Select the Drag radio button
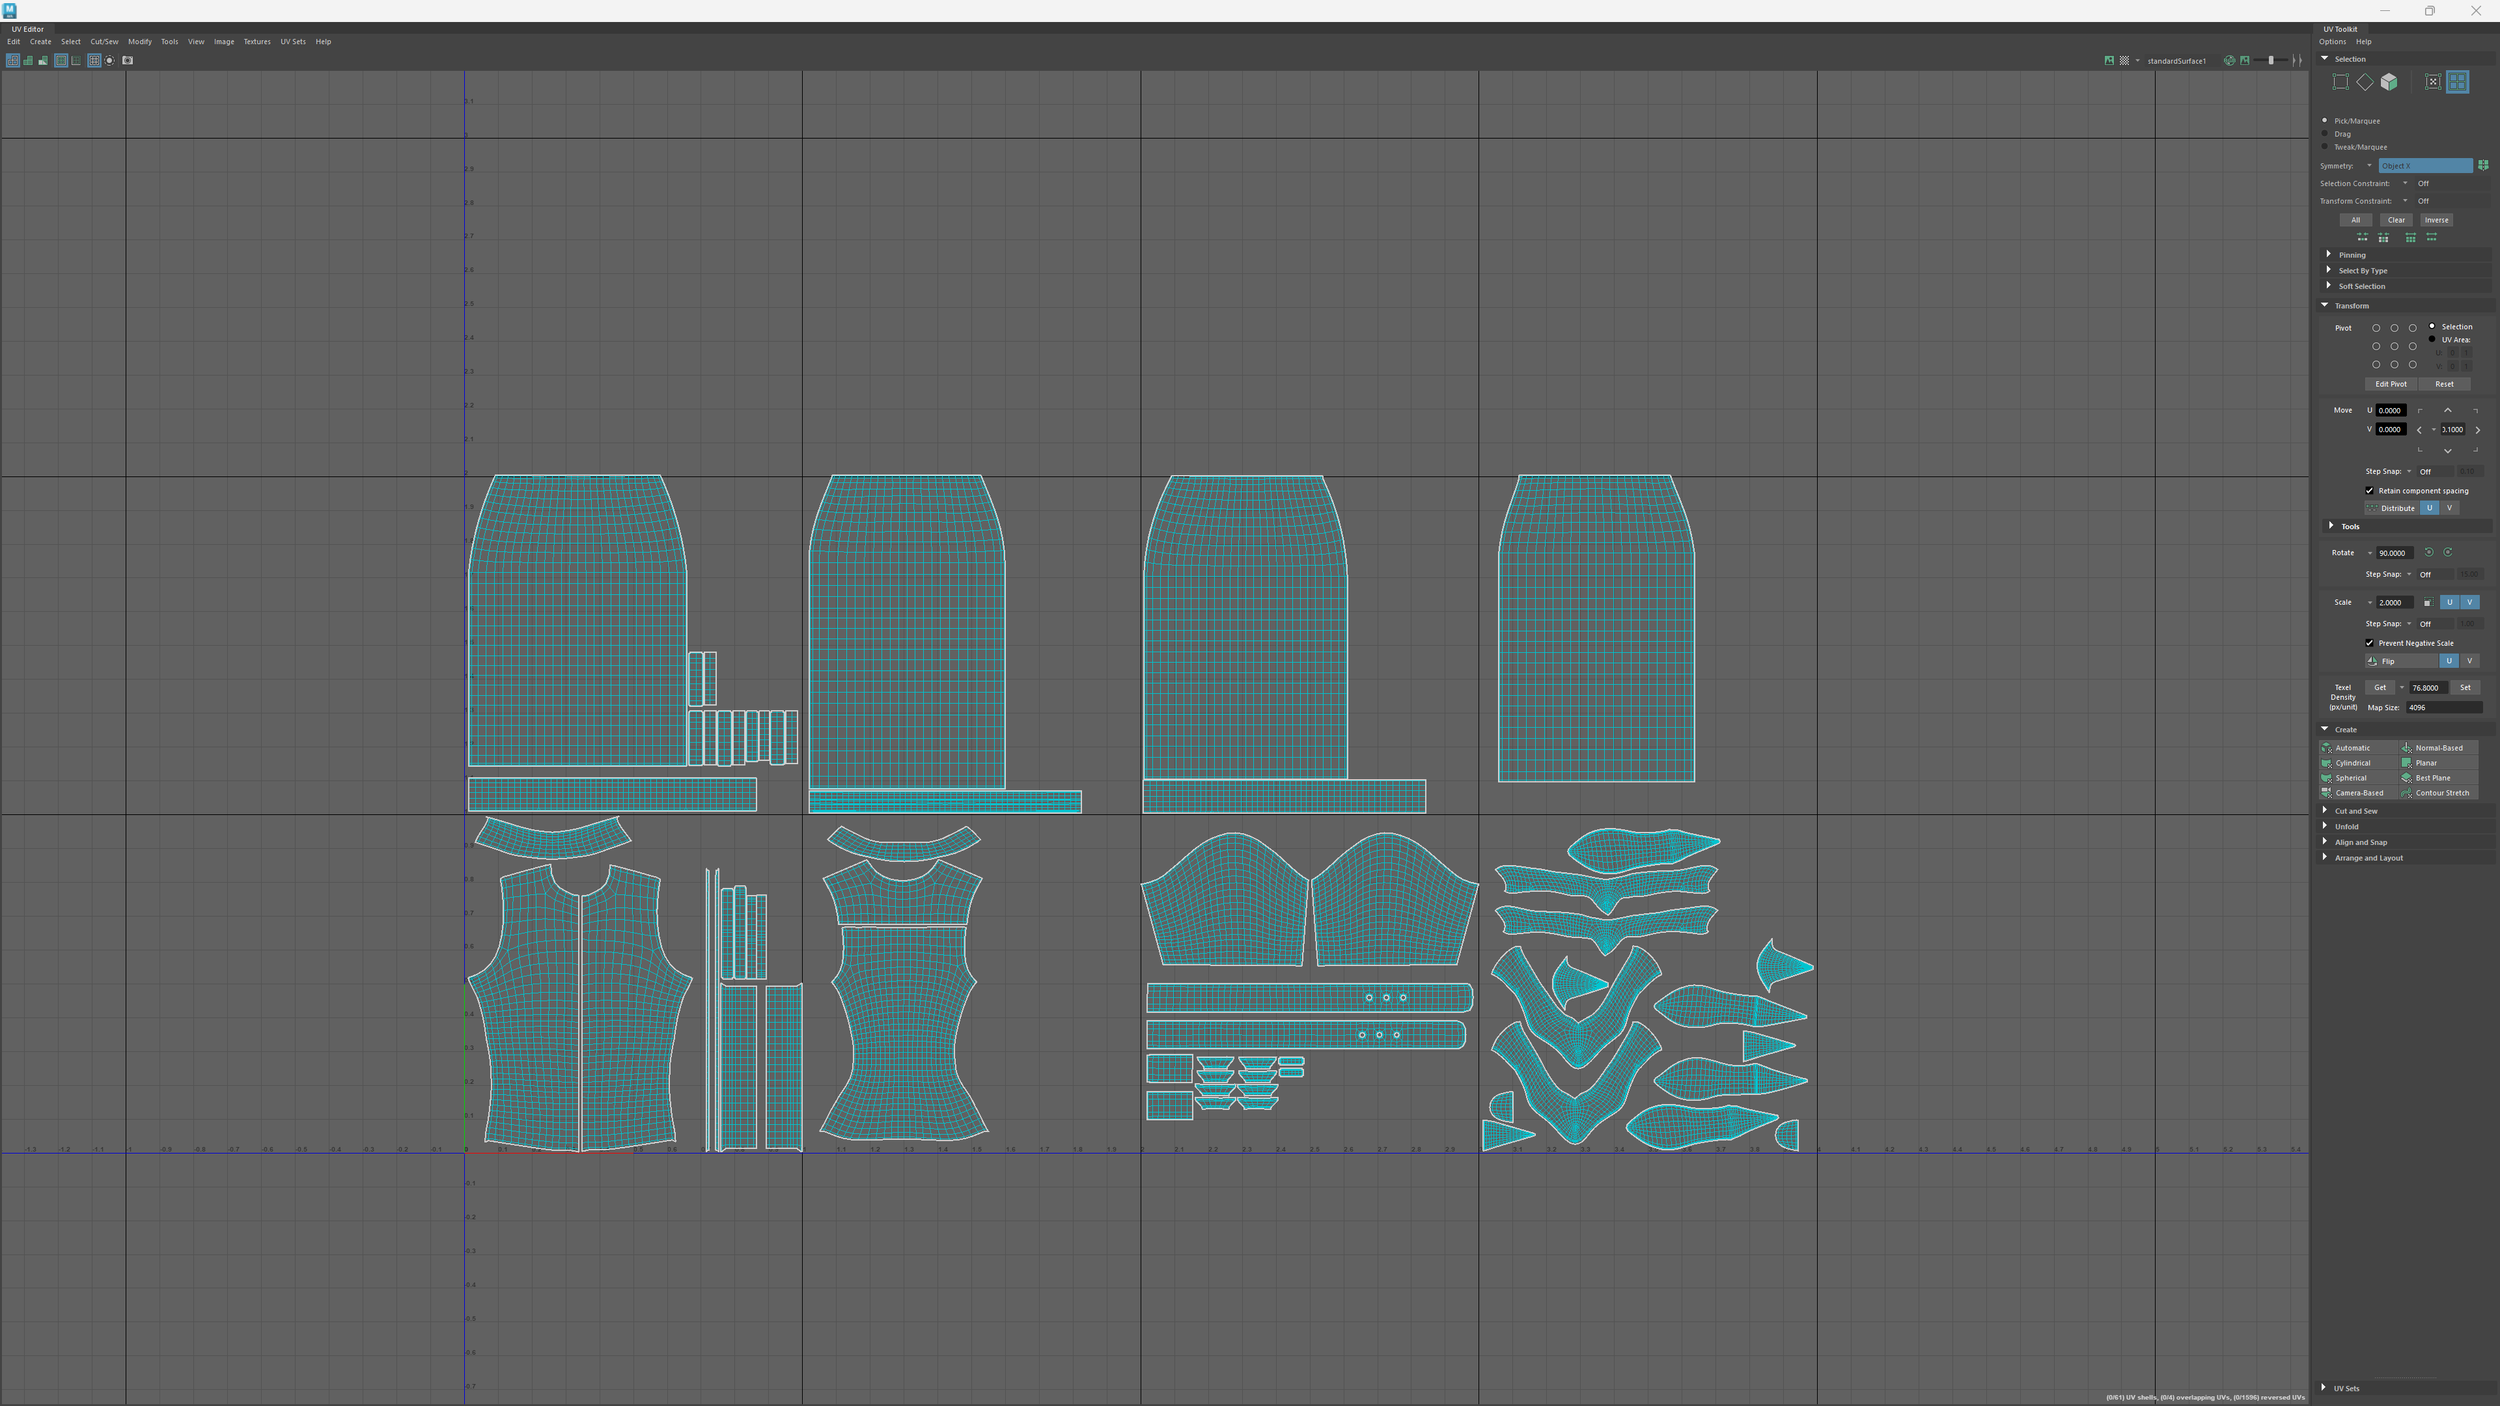The width and height of the screenshot is (2500, 1406). click(x=2325, y=133)
